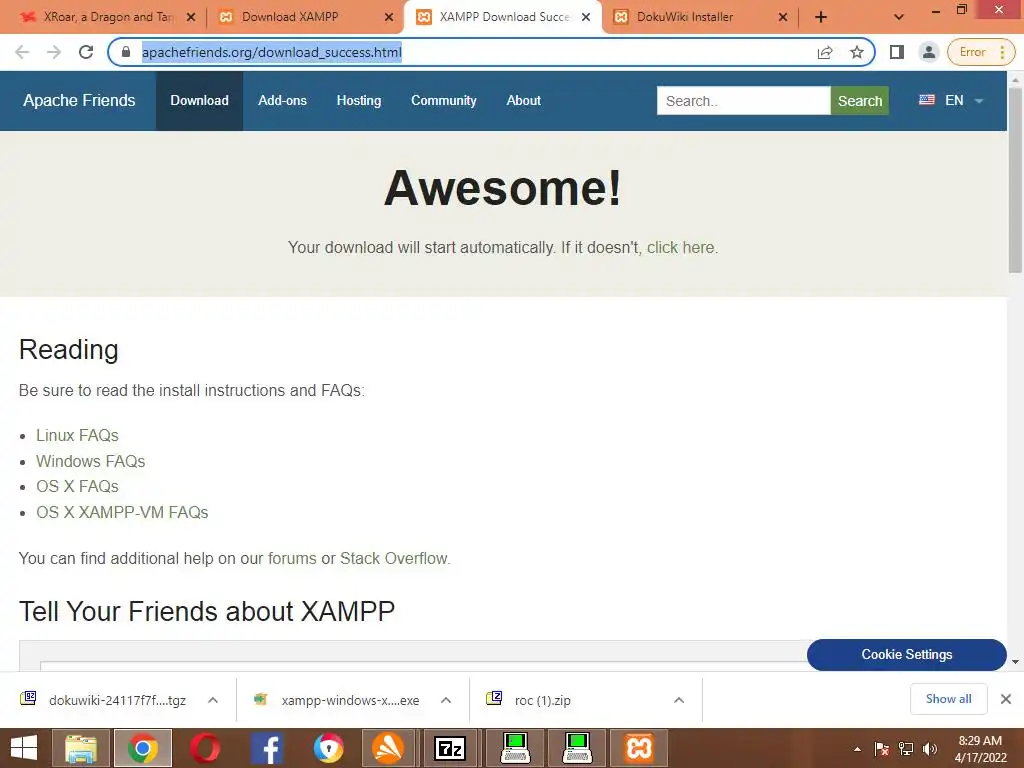
Task: Expand the EN language dropdown
Action: (x=951, y=101)
